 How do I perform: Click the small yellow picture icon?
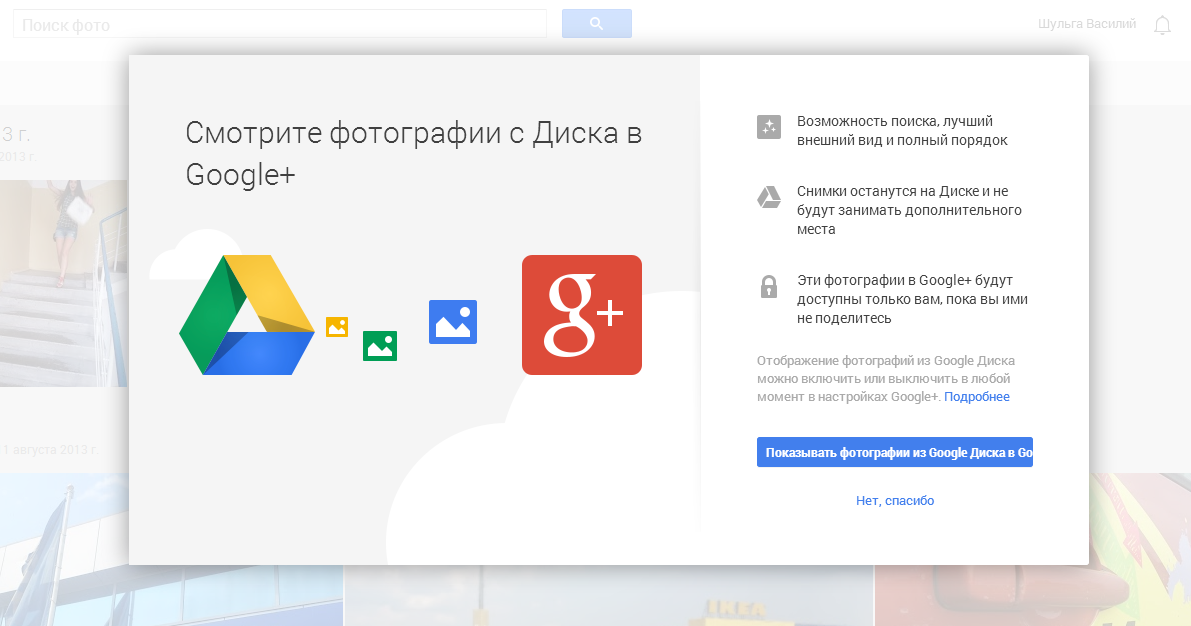336,327
